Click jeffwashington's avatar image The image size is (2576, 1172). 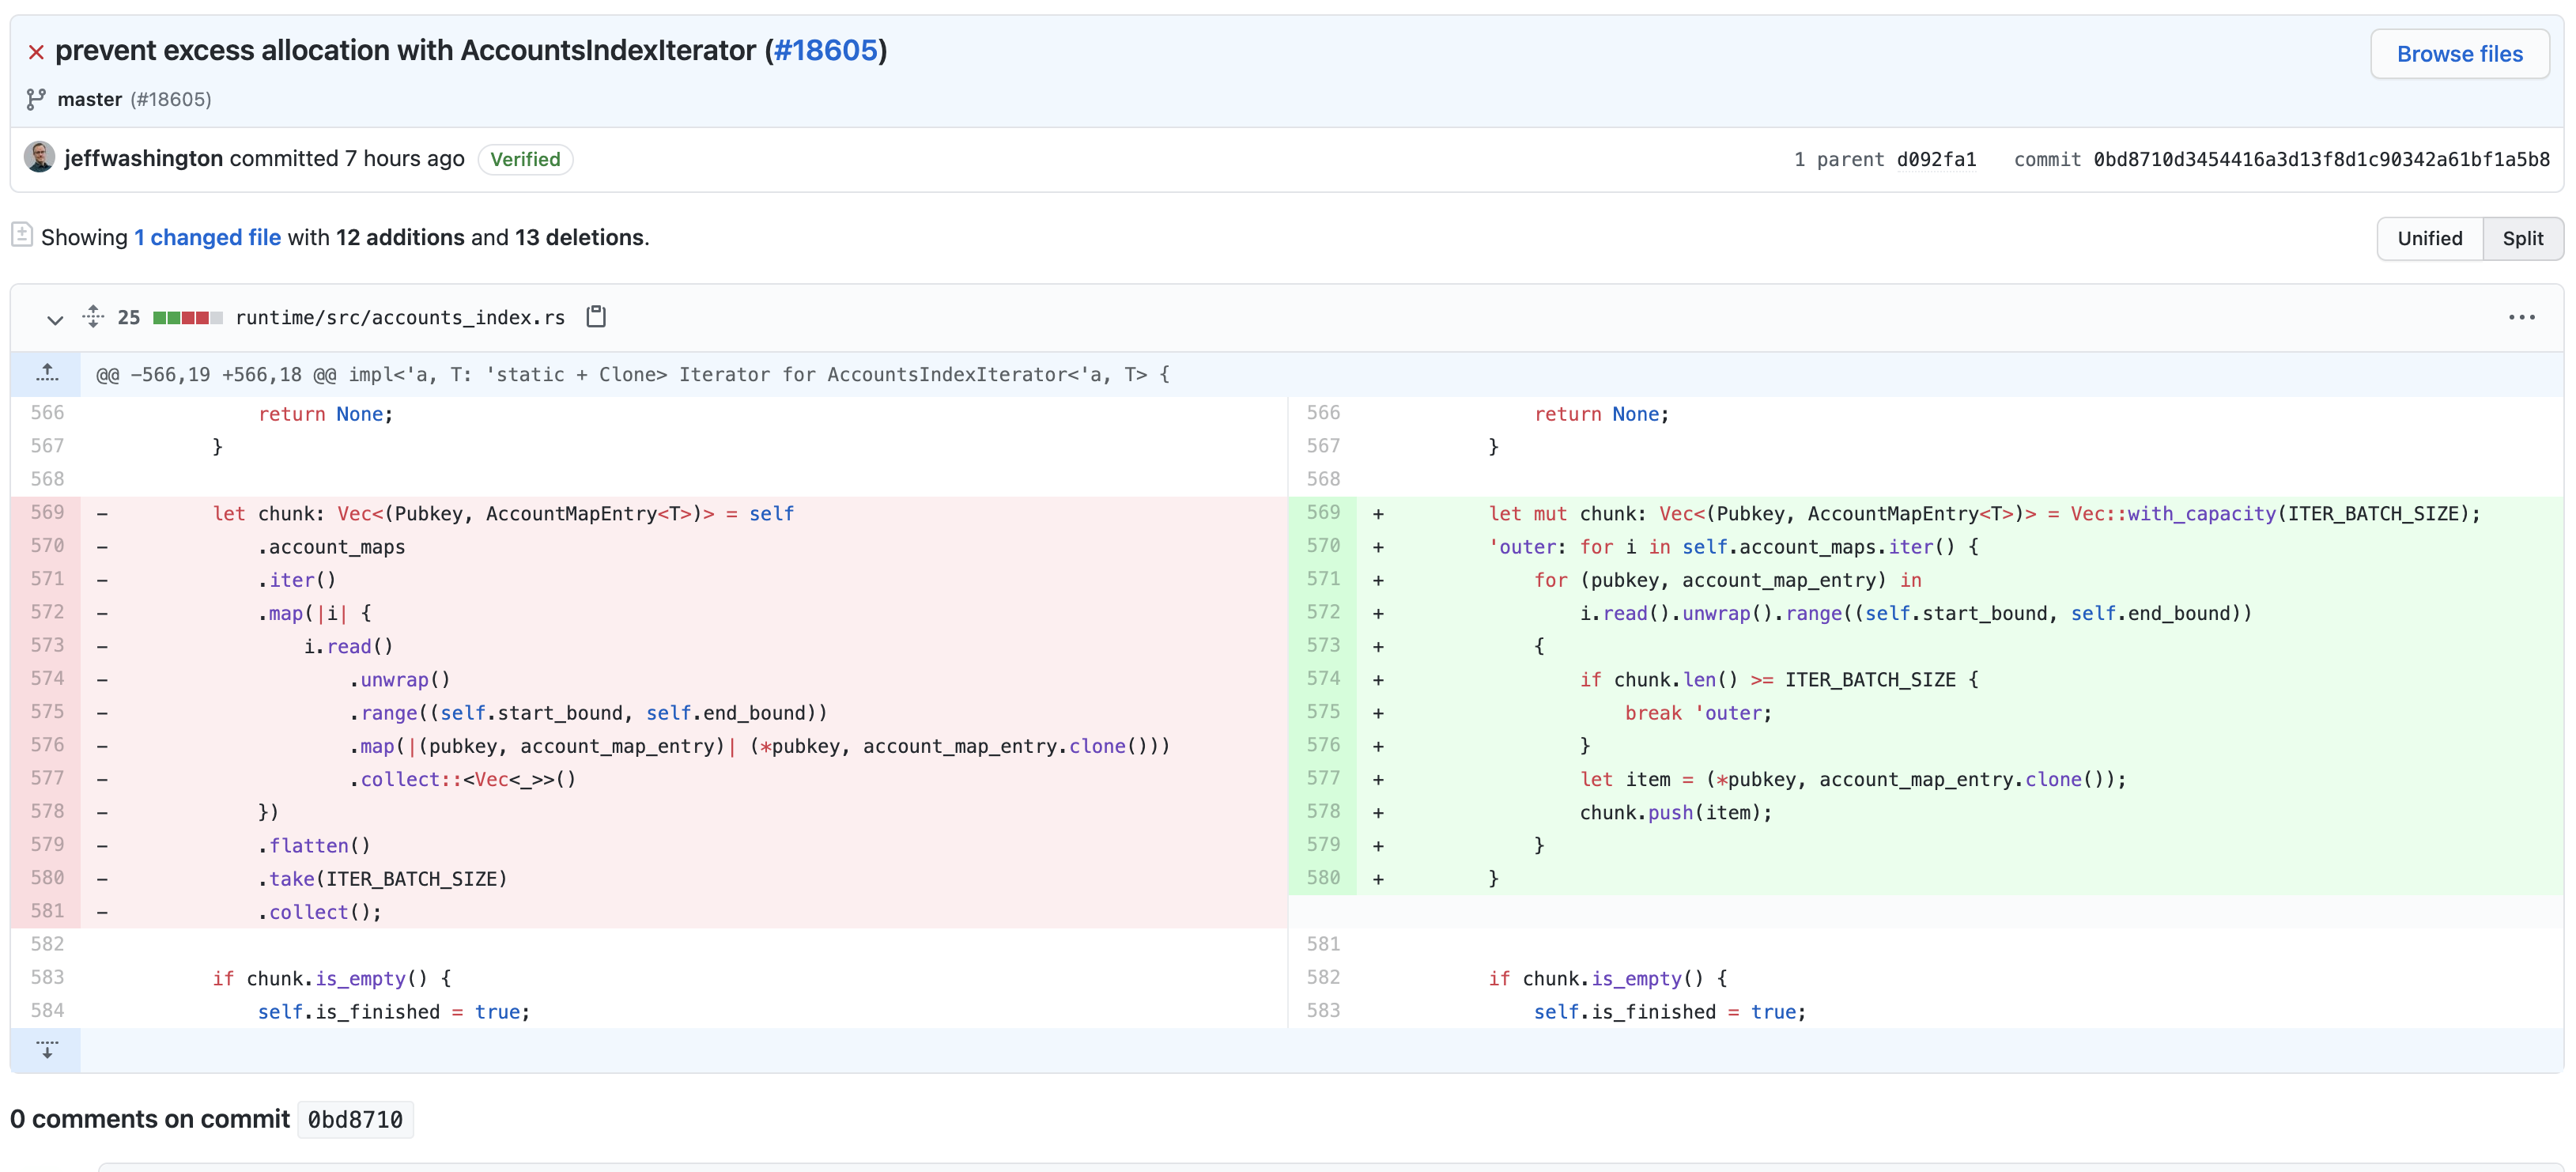click(x=39, y=158)
